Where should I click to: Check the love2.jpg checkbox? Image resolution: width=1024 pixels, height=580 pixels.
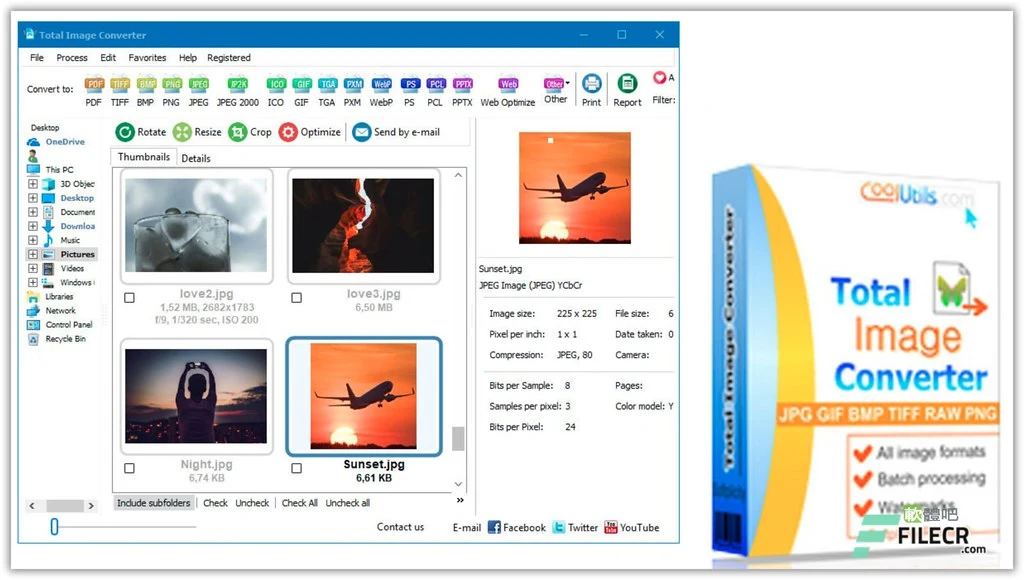coord(129,298)
